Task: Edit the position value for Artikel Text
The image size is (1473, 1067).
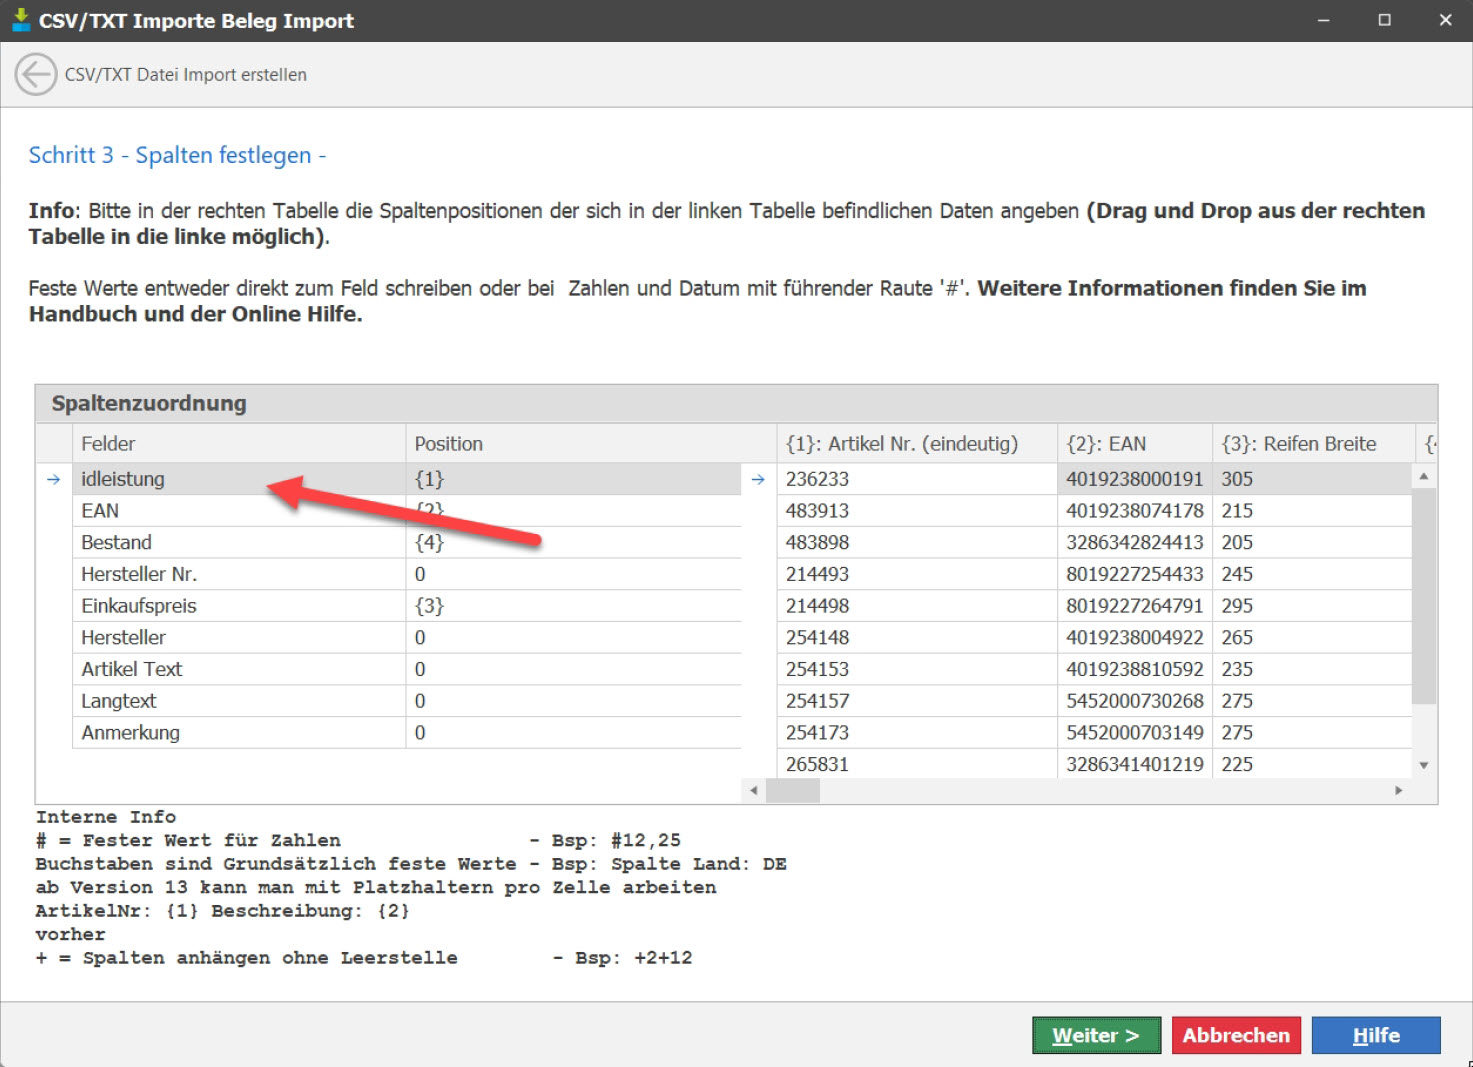Action: [574, 669]
